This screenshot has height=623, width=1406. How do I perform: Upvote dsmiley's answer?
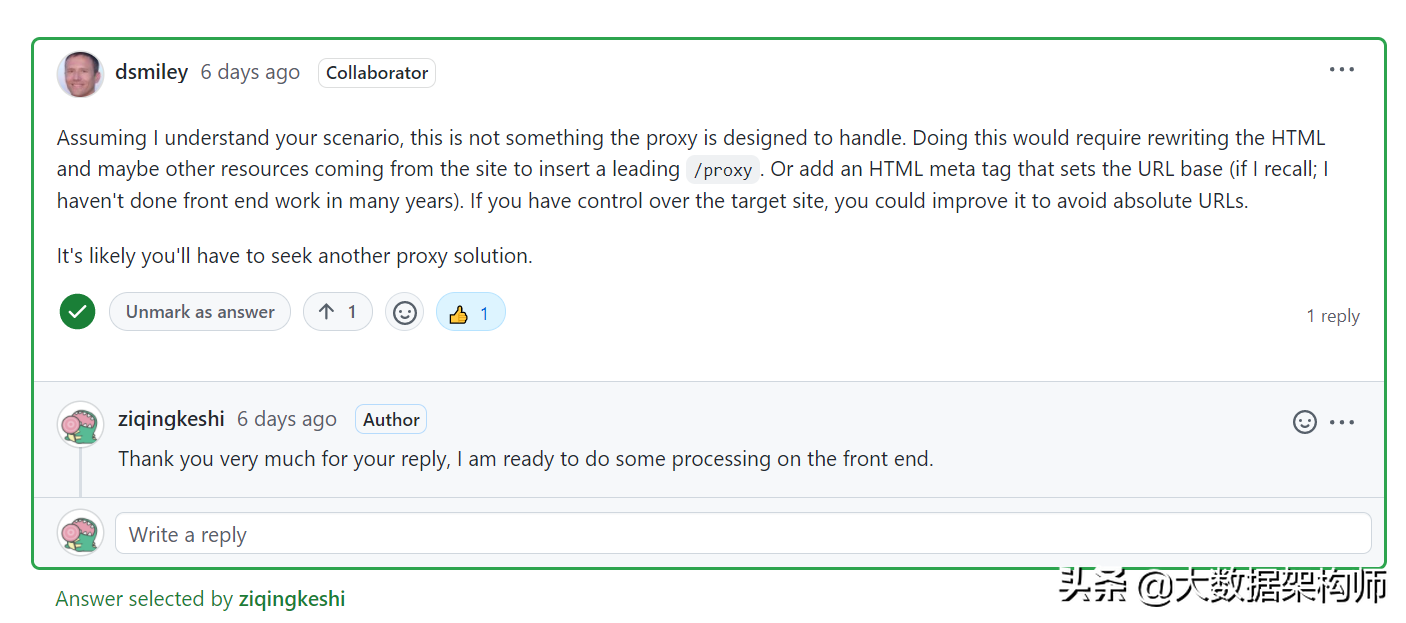pos(338,312)
